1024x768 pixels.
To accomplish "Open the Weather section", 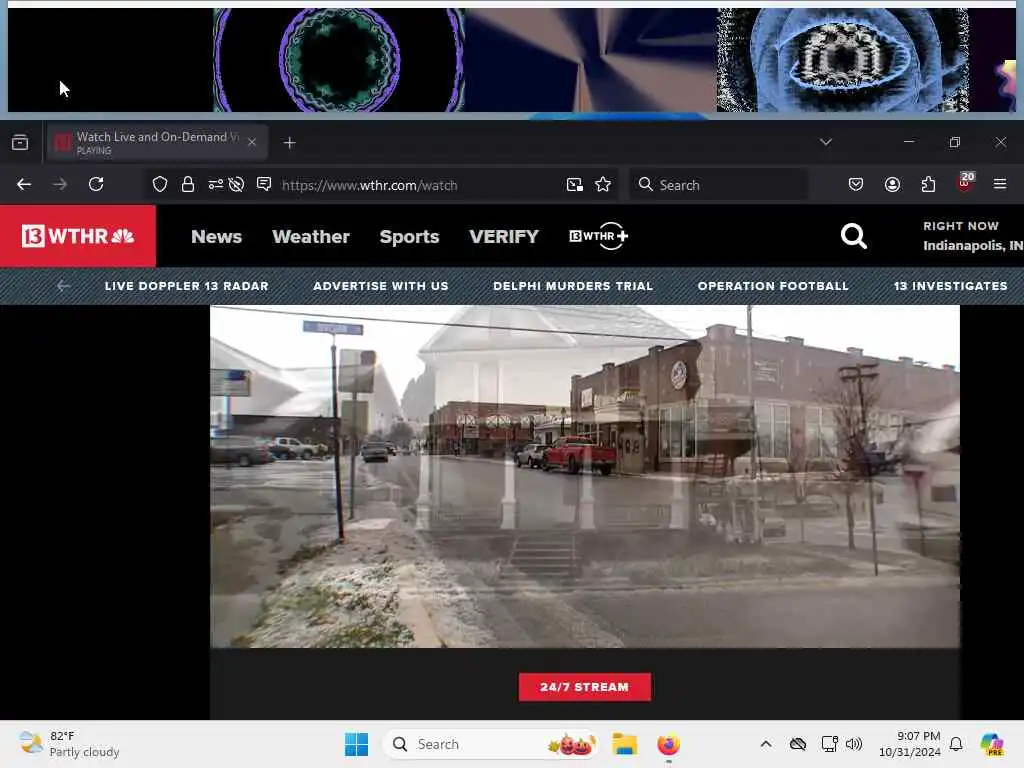I will [x=311, y=236].
